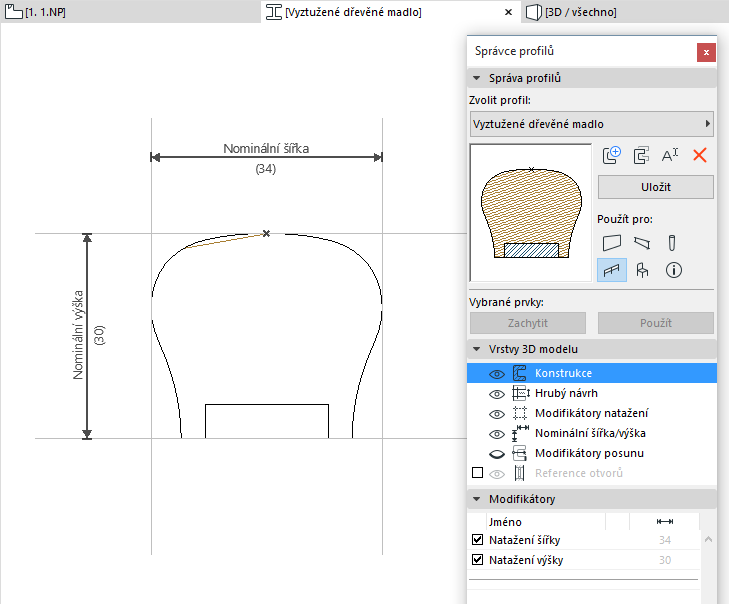This screenshot has height=604, width=729.
Task: Collapse the Vrstvy 3D modelu section
Action: coord(475,349)
